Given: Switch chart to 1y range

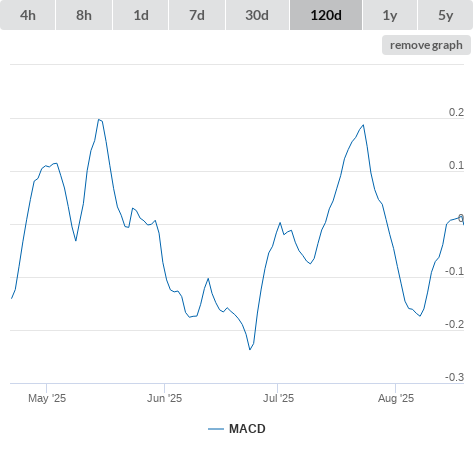Looking at the screenshot, I should [x=390, y=15].
